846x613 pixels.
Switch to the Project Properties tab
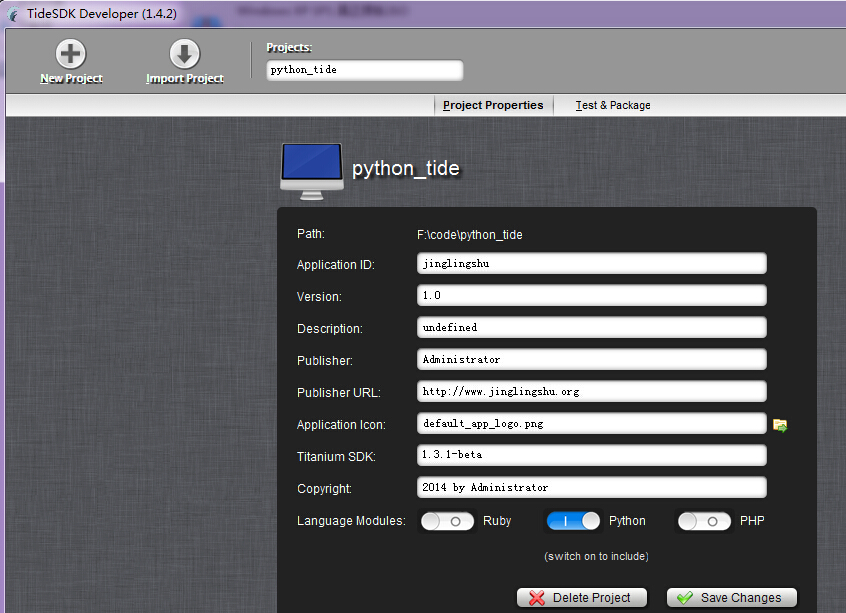pyautogui.click(x=493, y=105)
